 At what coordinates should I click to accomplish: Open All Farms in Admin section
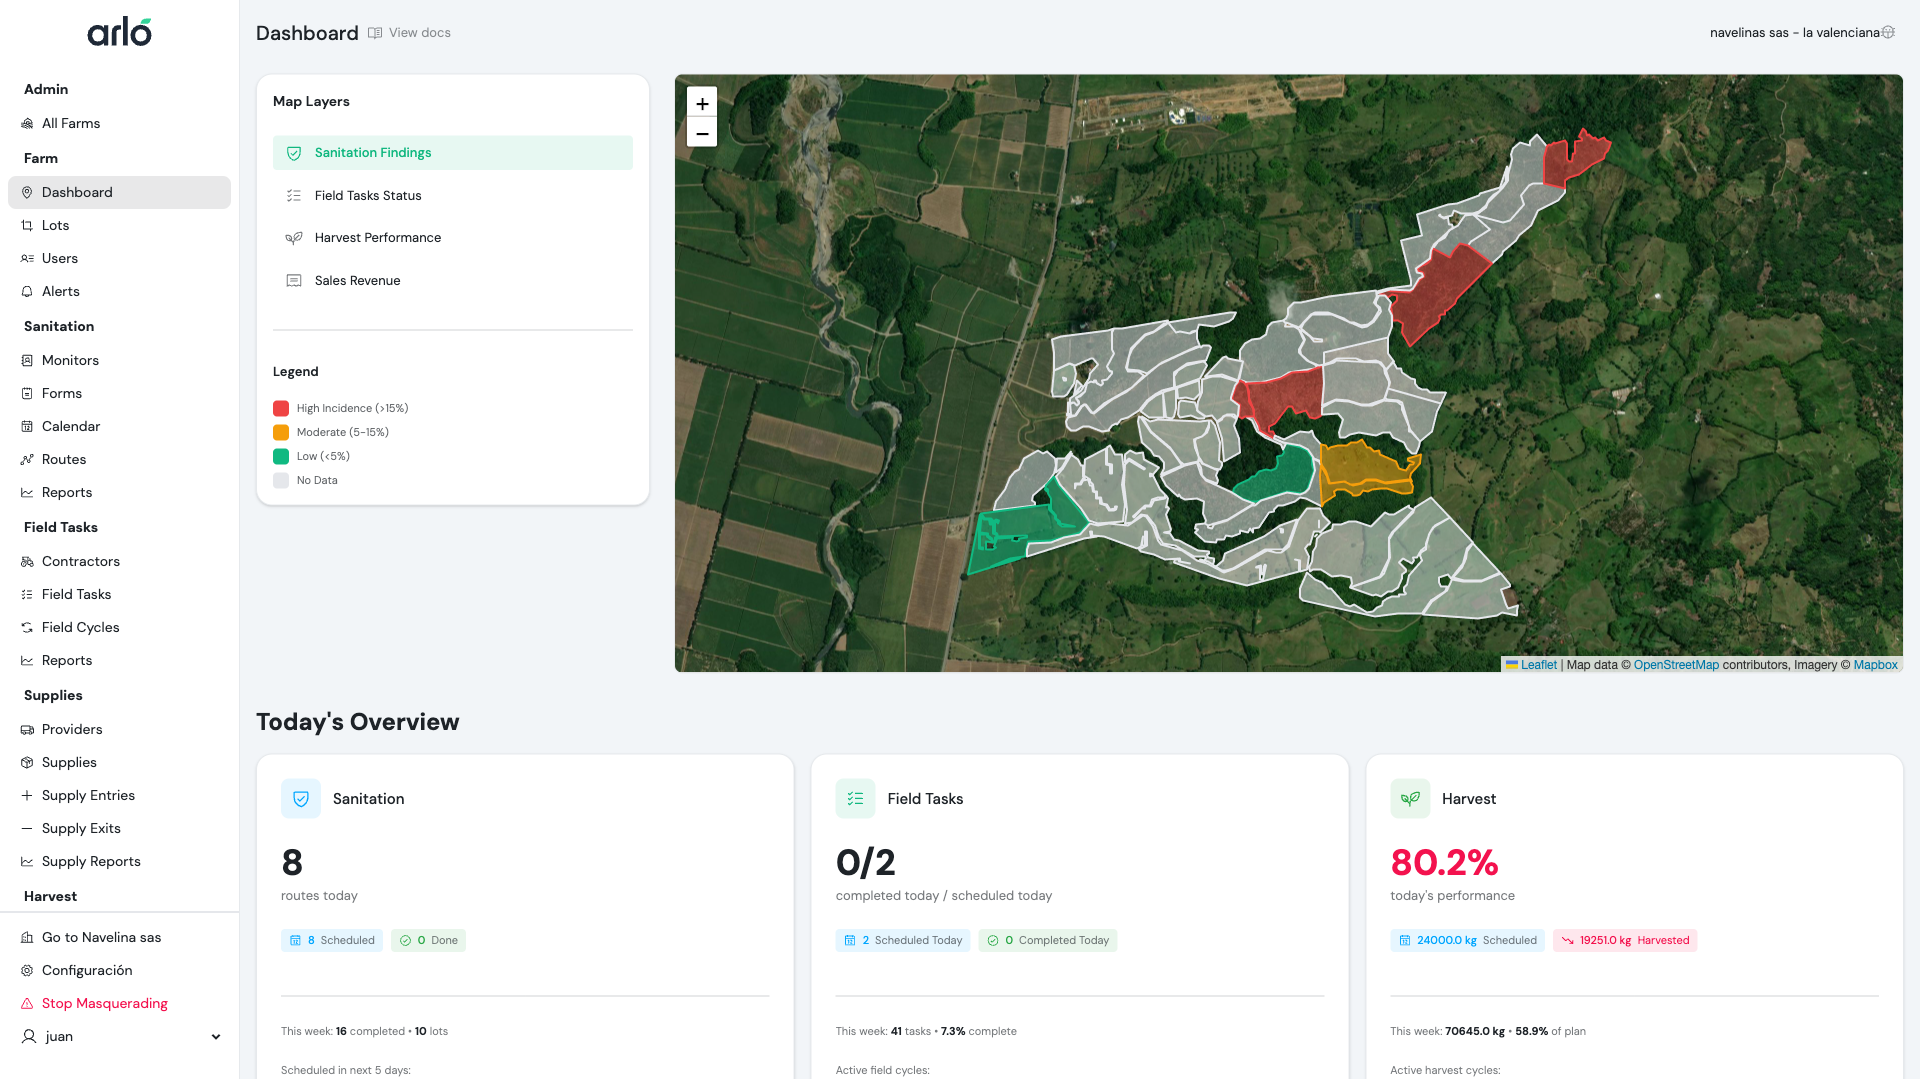tap(70, 124)
